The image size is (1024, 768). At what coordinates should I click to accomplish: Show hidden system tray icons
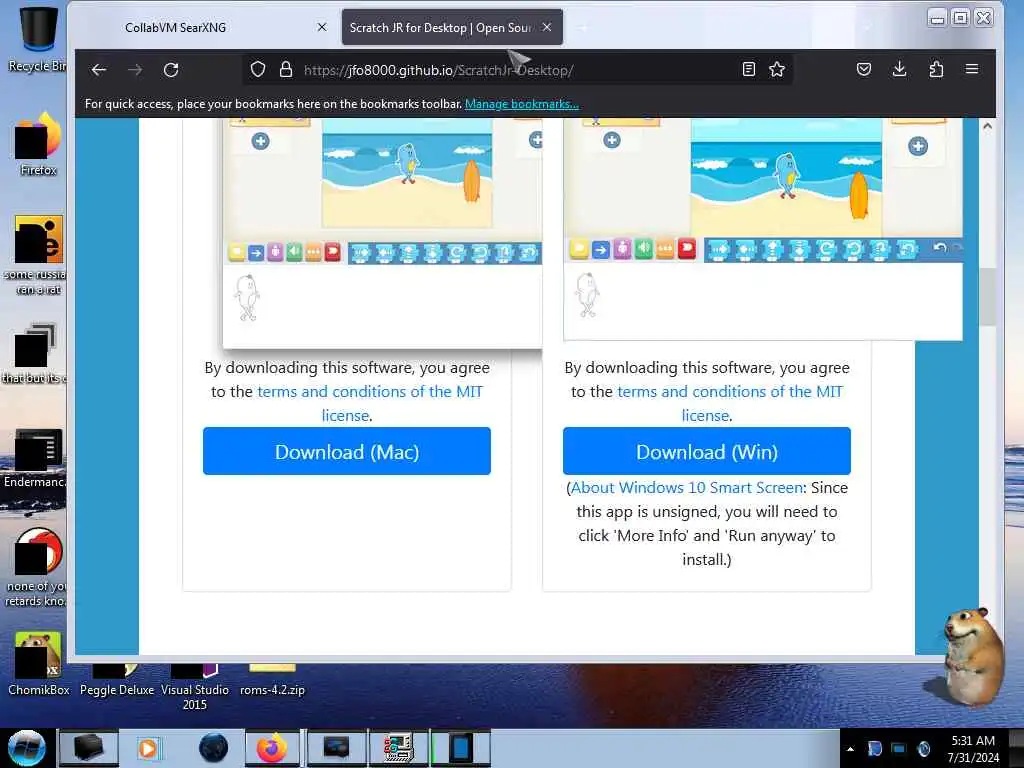pyautogui.click(x=850, y=749)
